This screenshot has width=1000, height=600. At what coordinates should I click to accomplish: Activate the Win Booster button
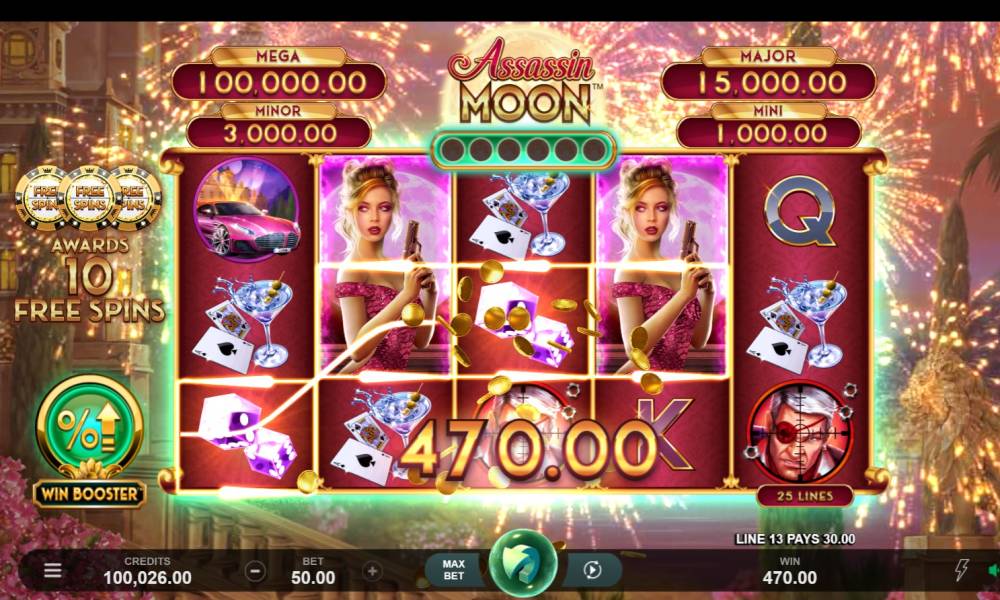[90, 441]
